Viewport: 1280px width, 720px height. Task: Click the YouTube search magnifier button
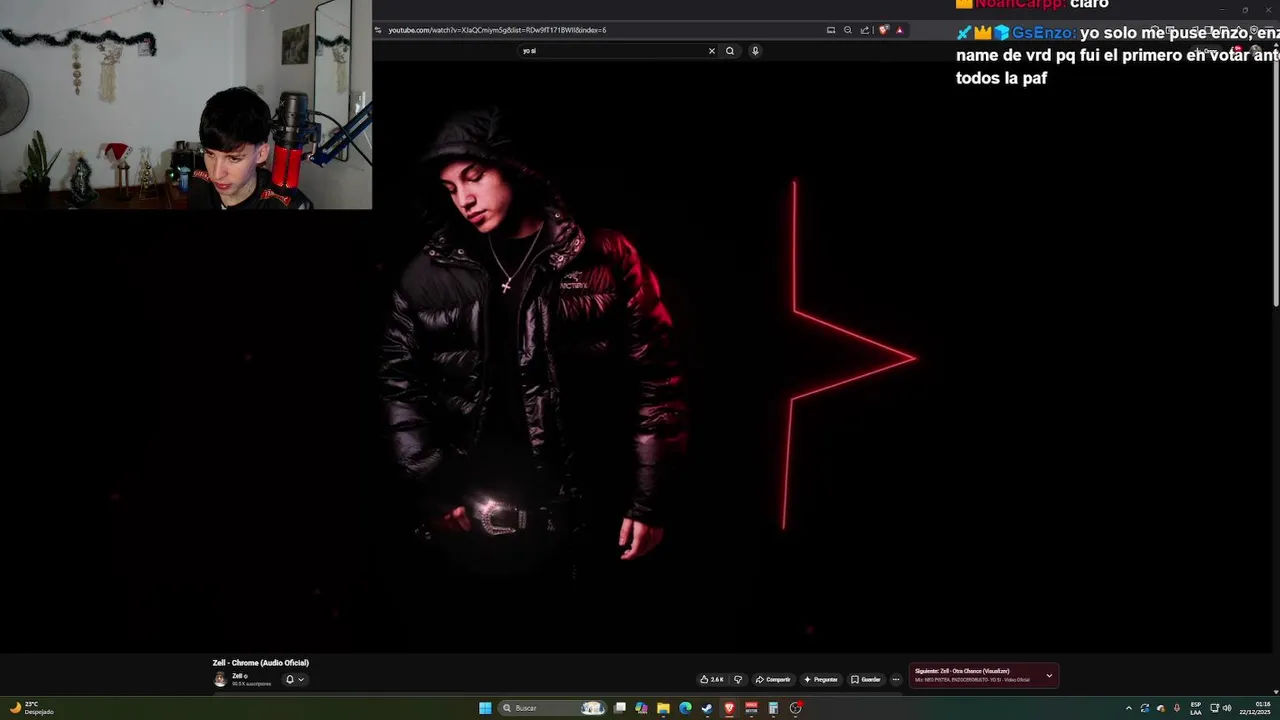pos(730,51)
